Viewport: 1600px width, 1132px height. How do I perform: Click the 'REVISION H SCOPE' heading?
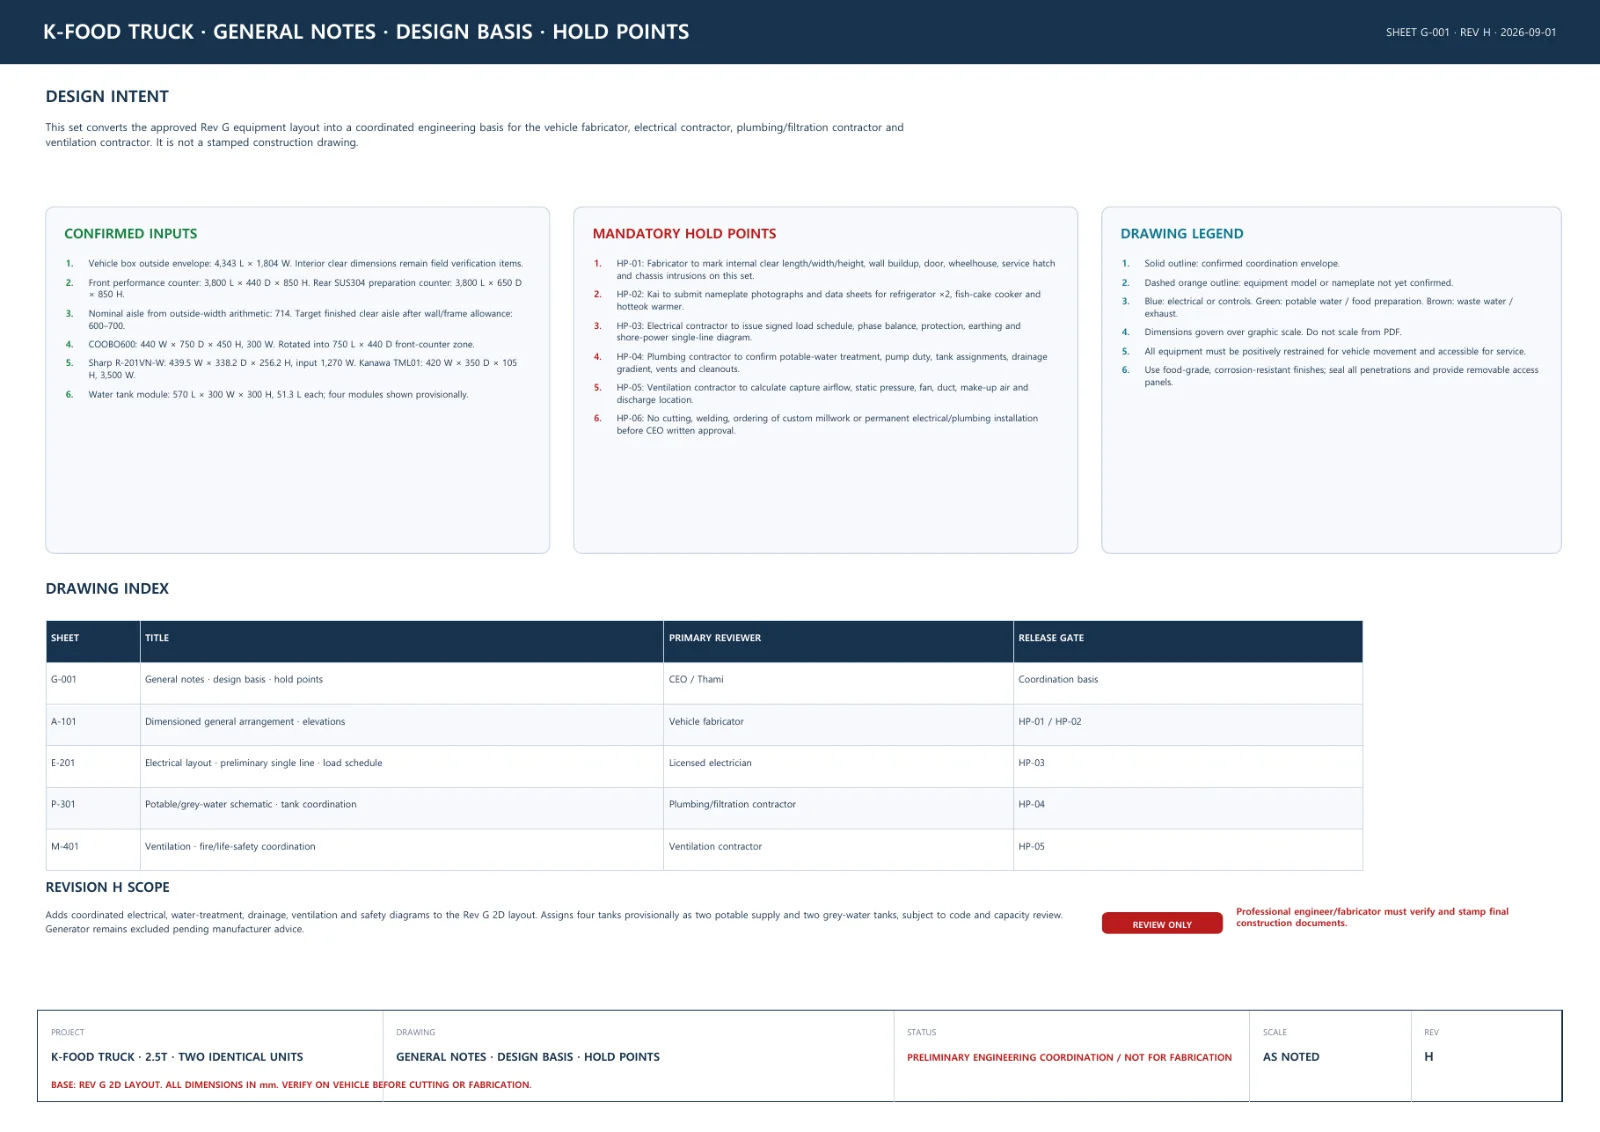107,888
